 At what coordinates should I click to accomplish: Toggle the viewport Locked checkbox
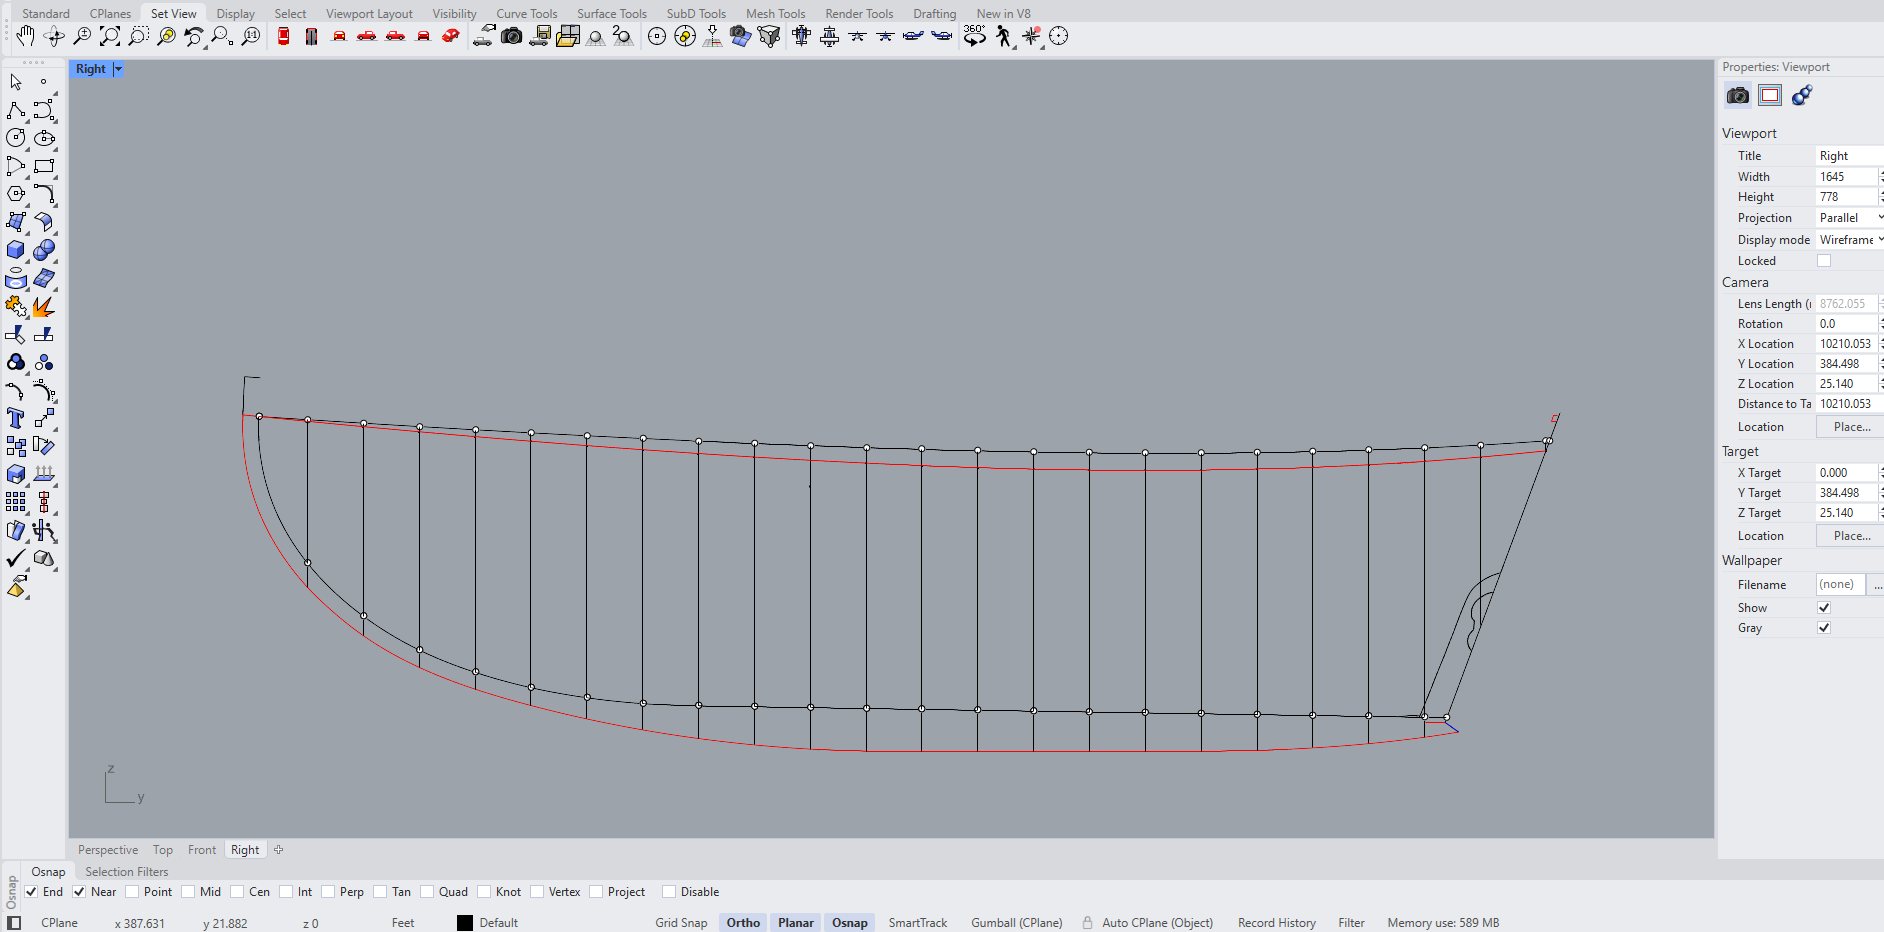(1824, 261)
